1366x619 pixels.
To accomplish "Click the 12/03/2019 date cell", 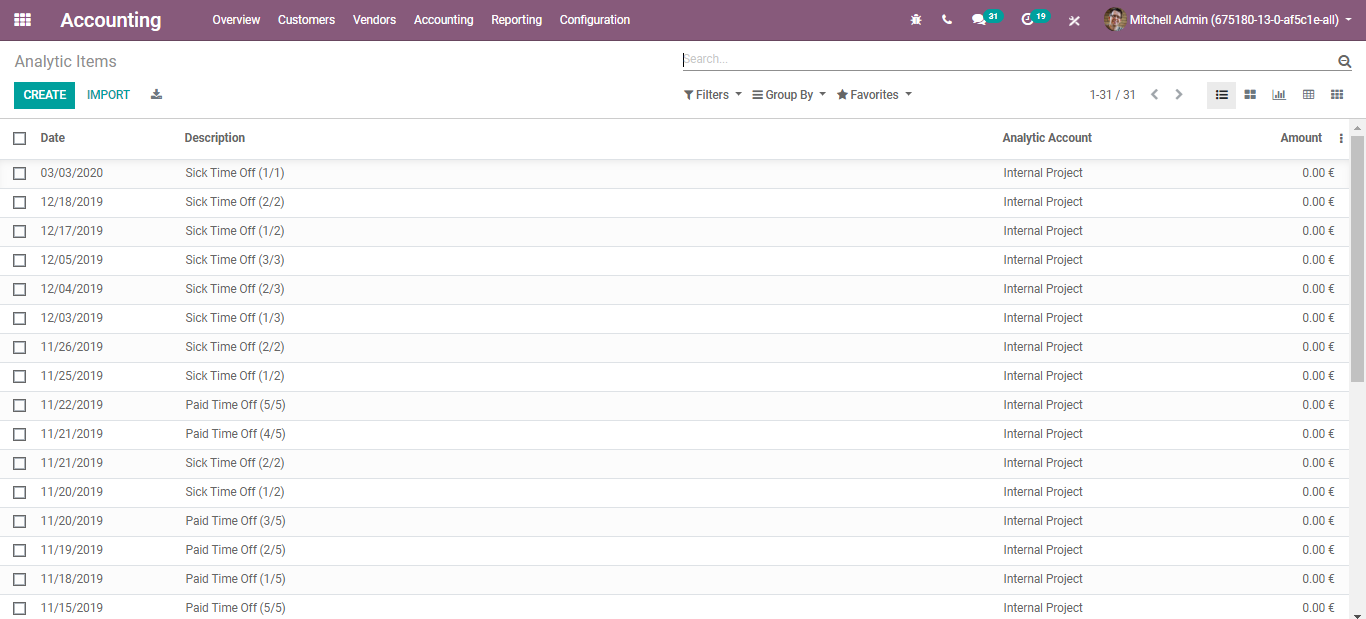I will [x=72, y=318].
